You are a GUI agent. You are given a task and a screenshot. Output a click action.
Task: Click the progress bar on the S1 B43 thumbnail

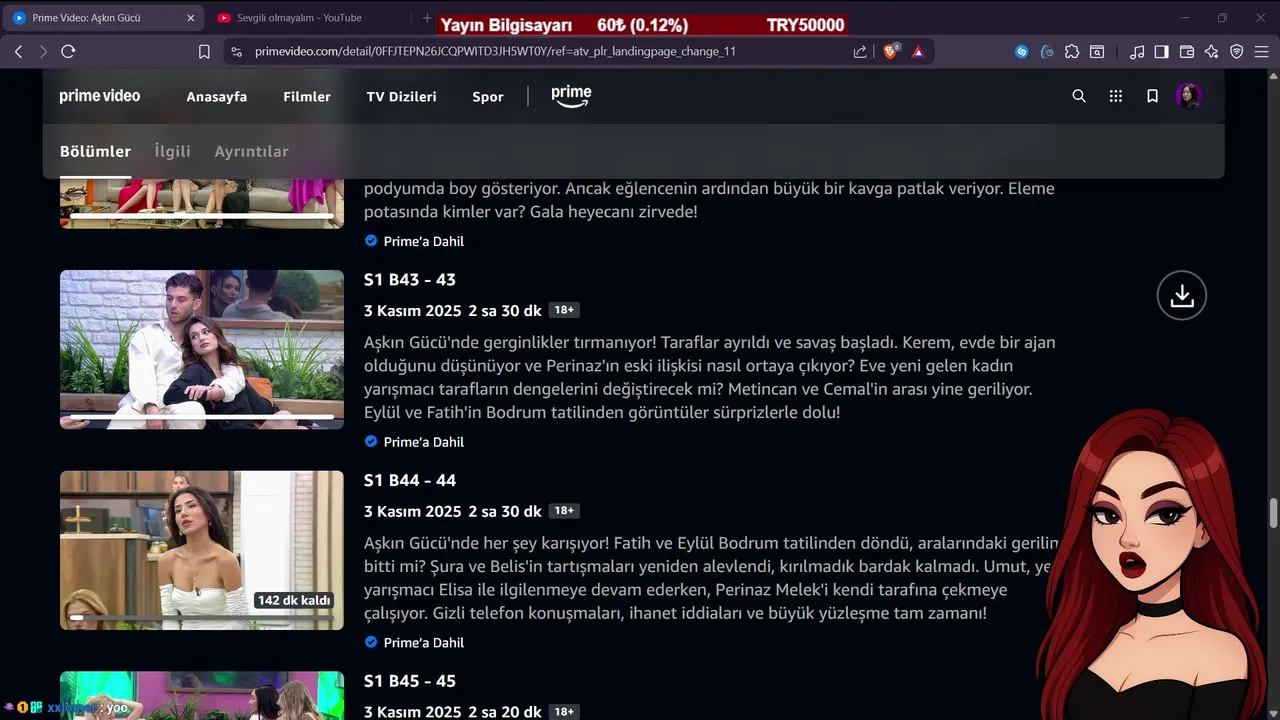(x=202, y=417)
